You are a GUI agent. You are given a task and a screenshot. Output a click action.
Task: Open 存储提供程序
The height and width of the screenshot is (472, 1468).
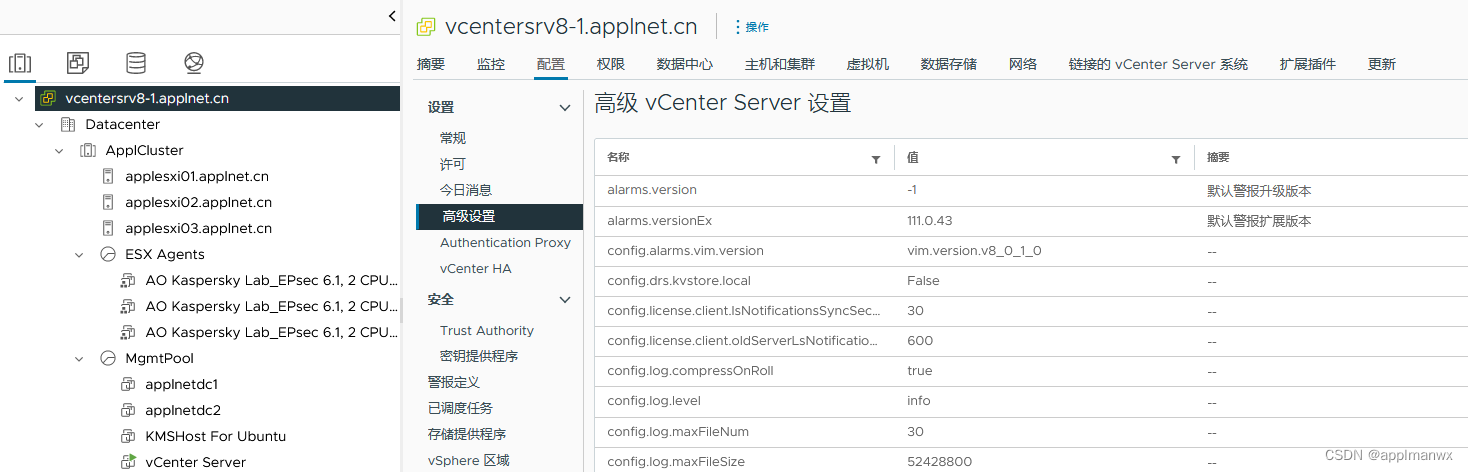(x=467, y=434)
